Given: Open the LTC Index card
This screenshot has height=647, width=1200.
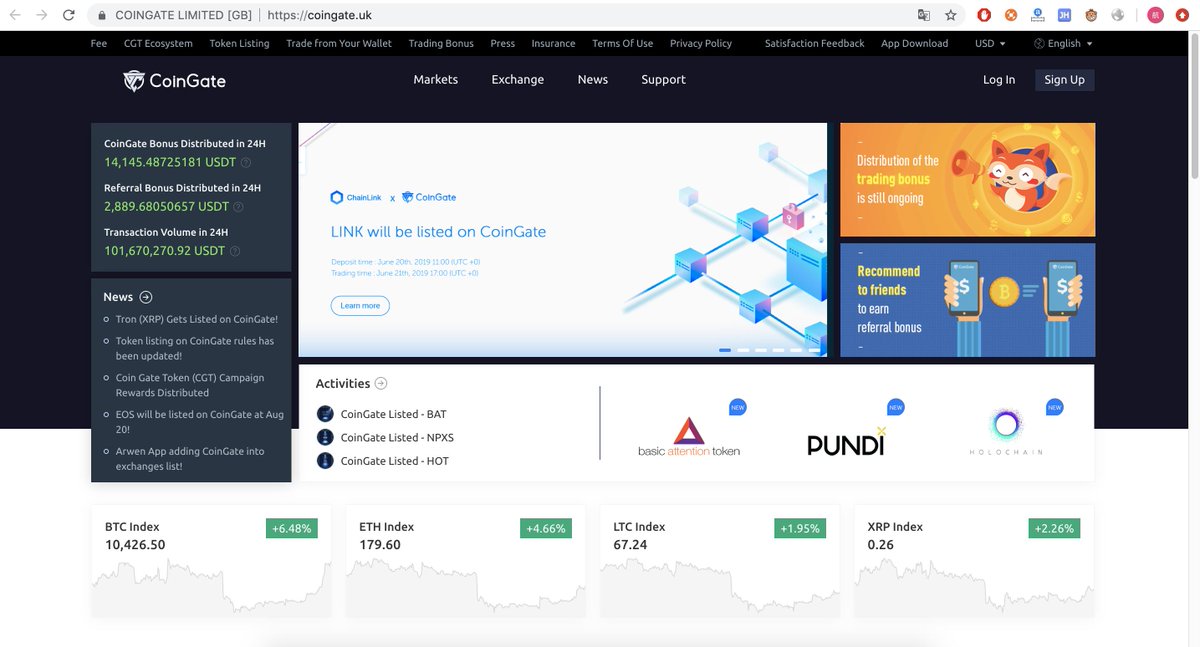Looking at the screenshot, I should click(x=720, y=560).
